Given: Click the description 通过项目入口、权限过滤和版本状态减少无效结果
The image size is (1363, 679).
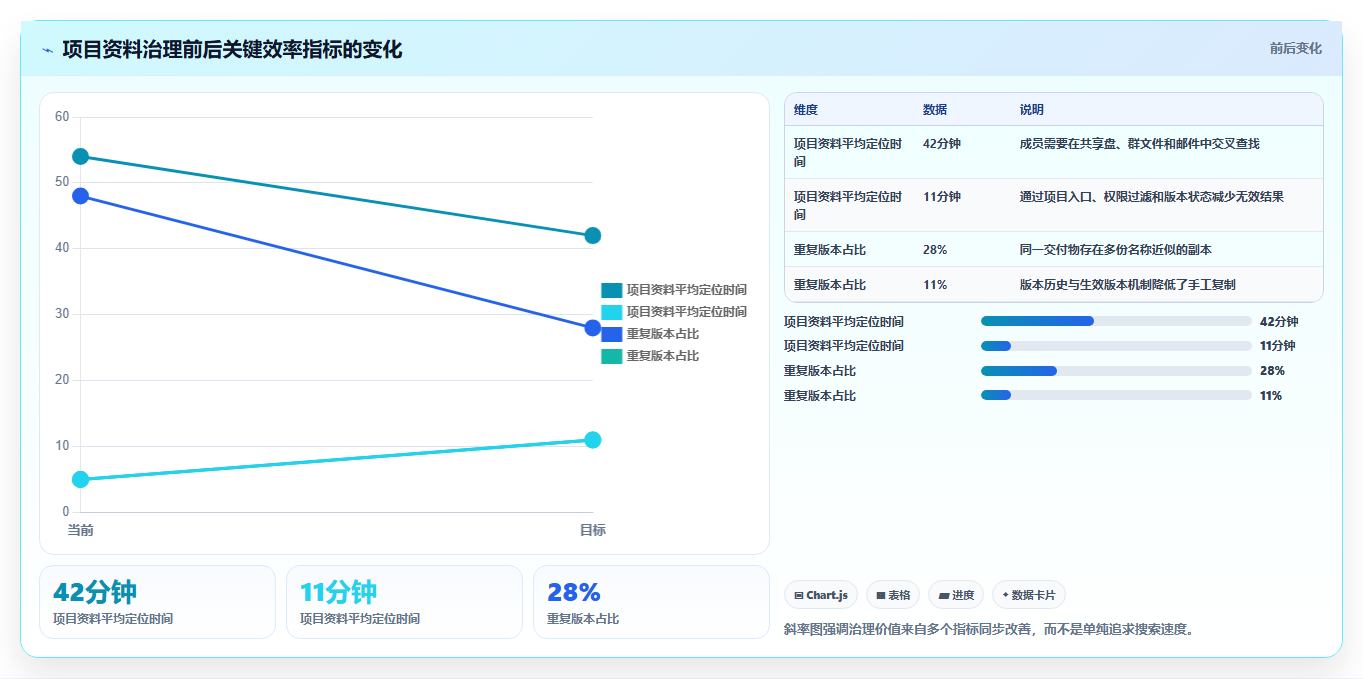Looking at the screenshot, I should pos(1152,197).
